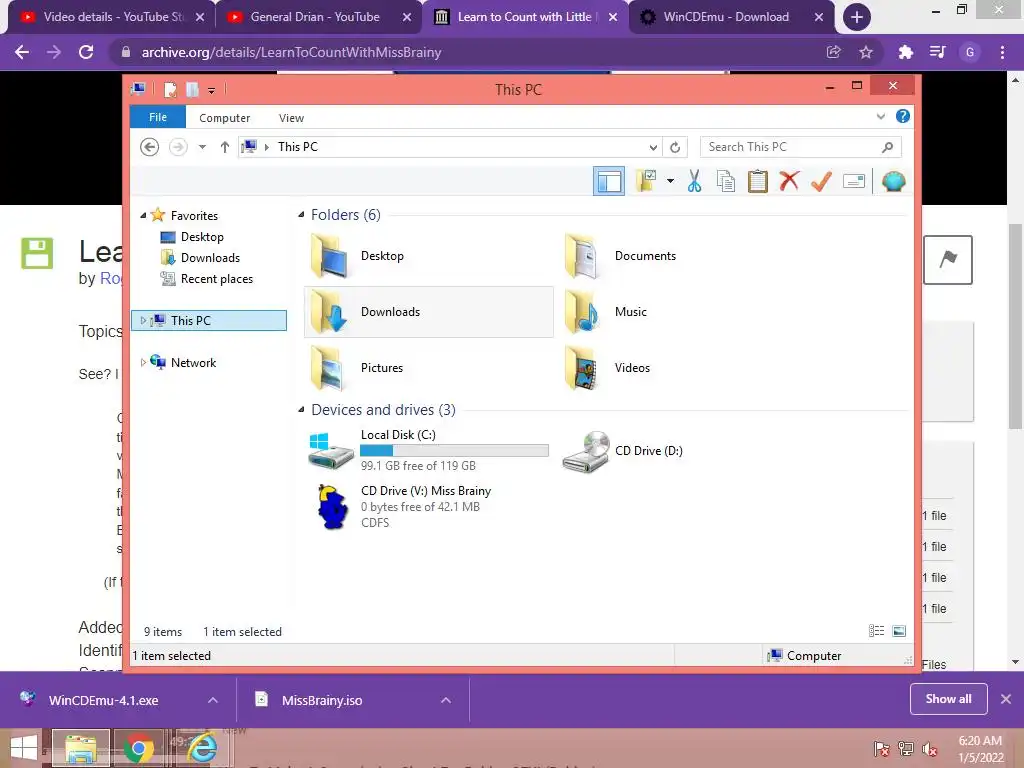Open recent locations dropdown arrow

pos(202,147)
